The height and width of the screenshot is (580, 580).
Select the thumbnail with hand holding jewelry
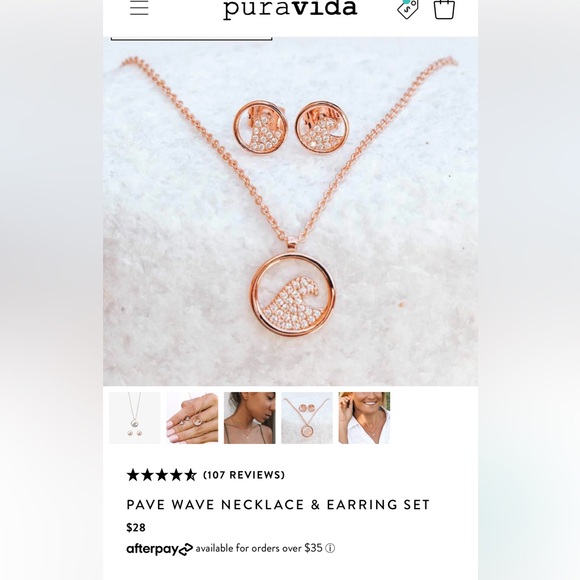(192, 418)
